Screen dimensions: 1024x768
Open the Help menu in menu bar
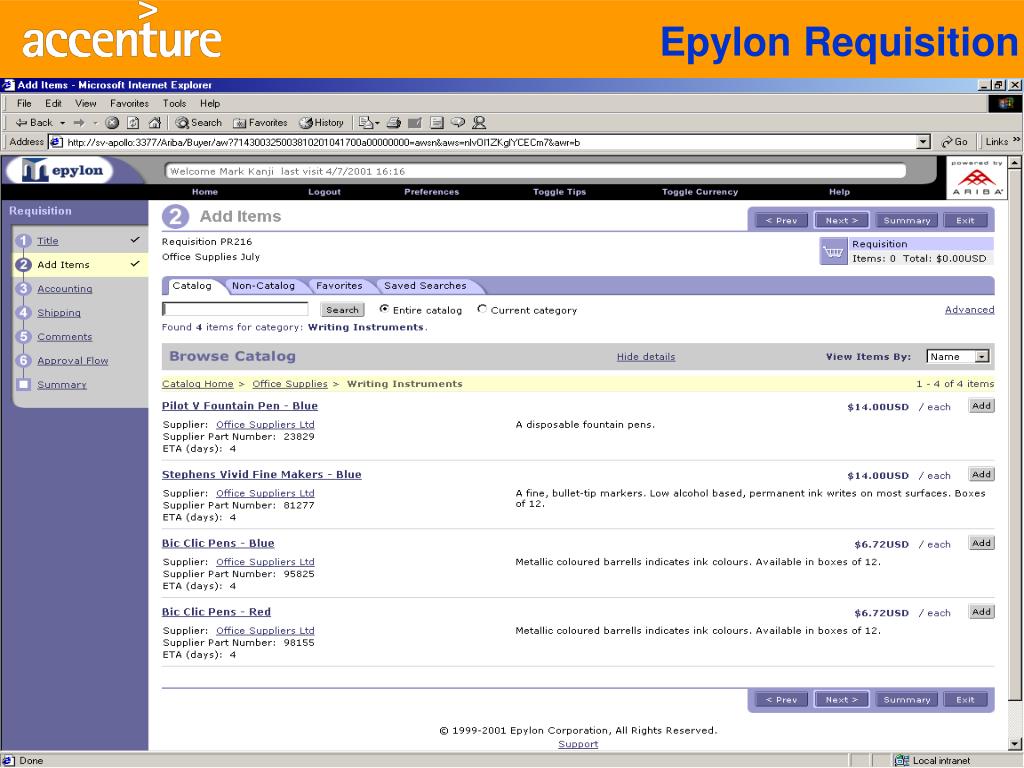tap(210, 103)
